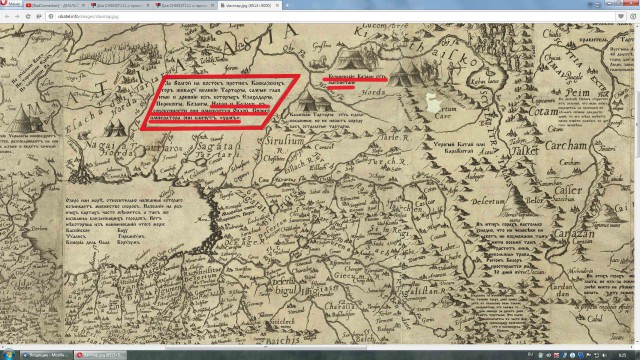The height and width of the screenshot is (360, 640).
Task: Switch keyboard language RU indicator
Action: coord(530,355)
